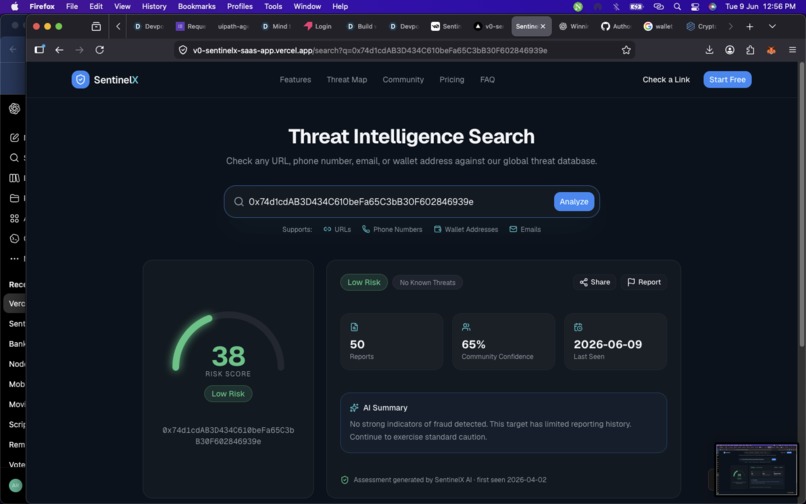806x504 pixels.
Task: Click the Apple menu logo
Action: coord(14,7)
